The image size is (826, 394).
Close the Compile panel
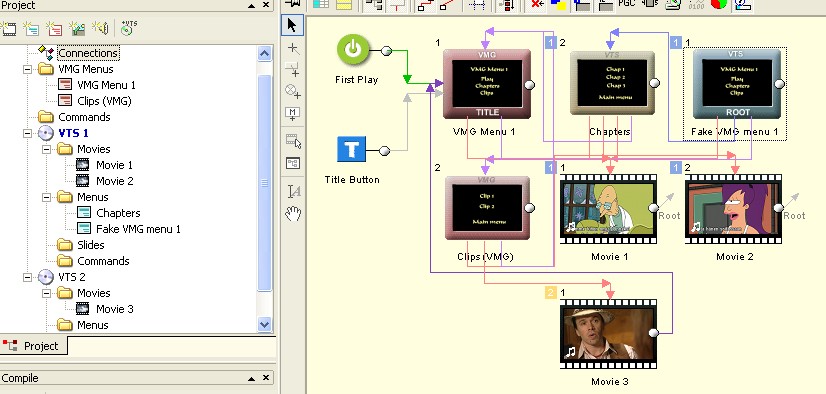pos(266,378)
